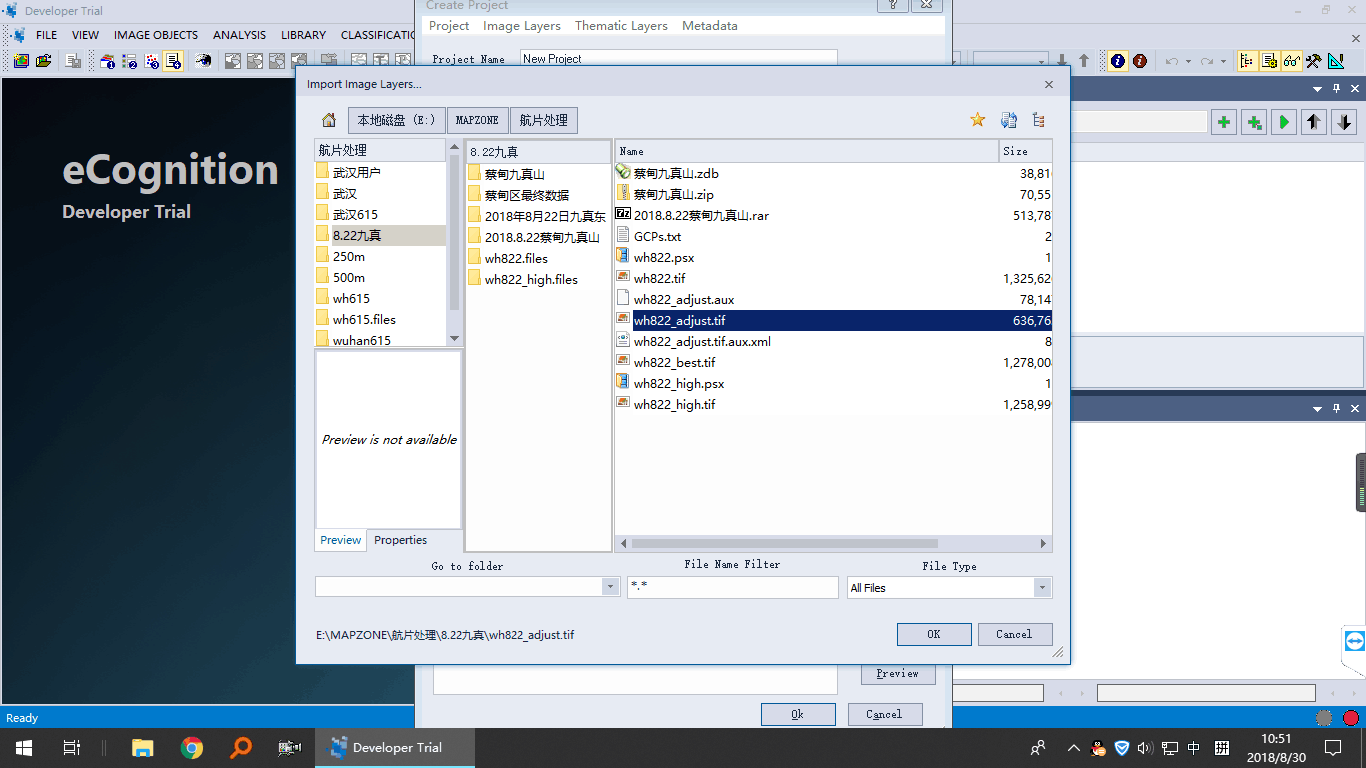This screenshot has height=768, width=1366.
Task: Select the view settings mode 1 icon
Action: [107, 61]
